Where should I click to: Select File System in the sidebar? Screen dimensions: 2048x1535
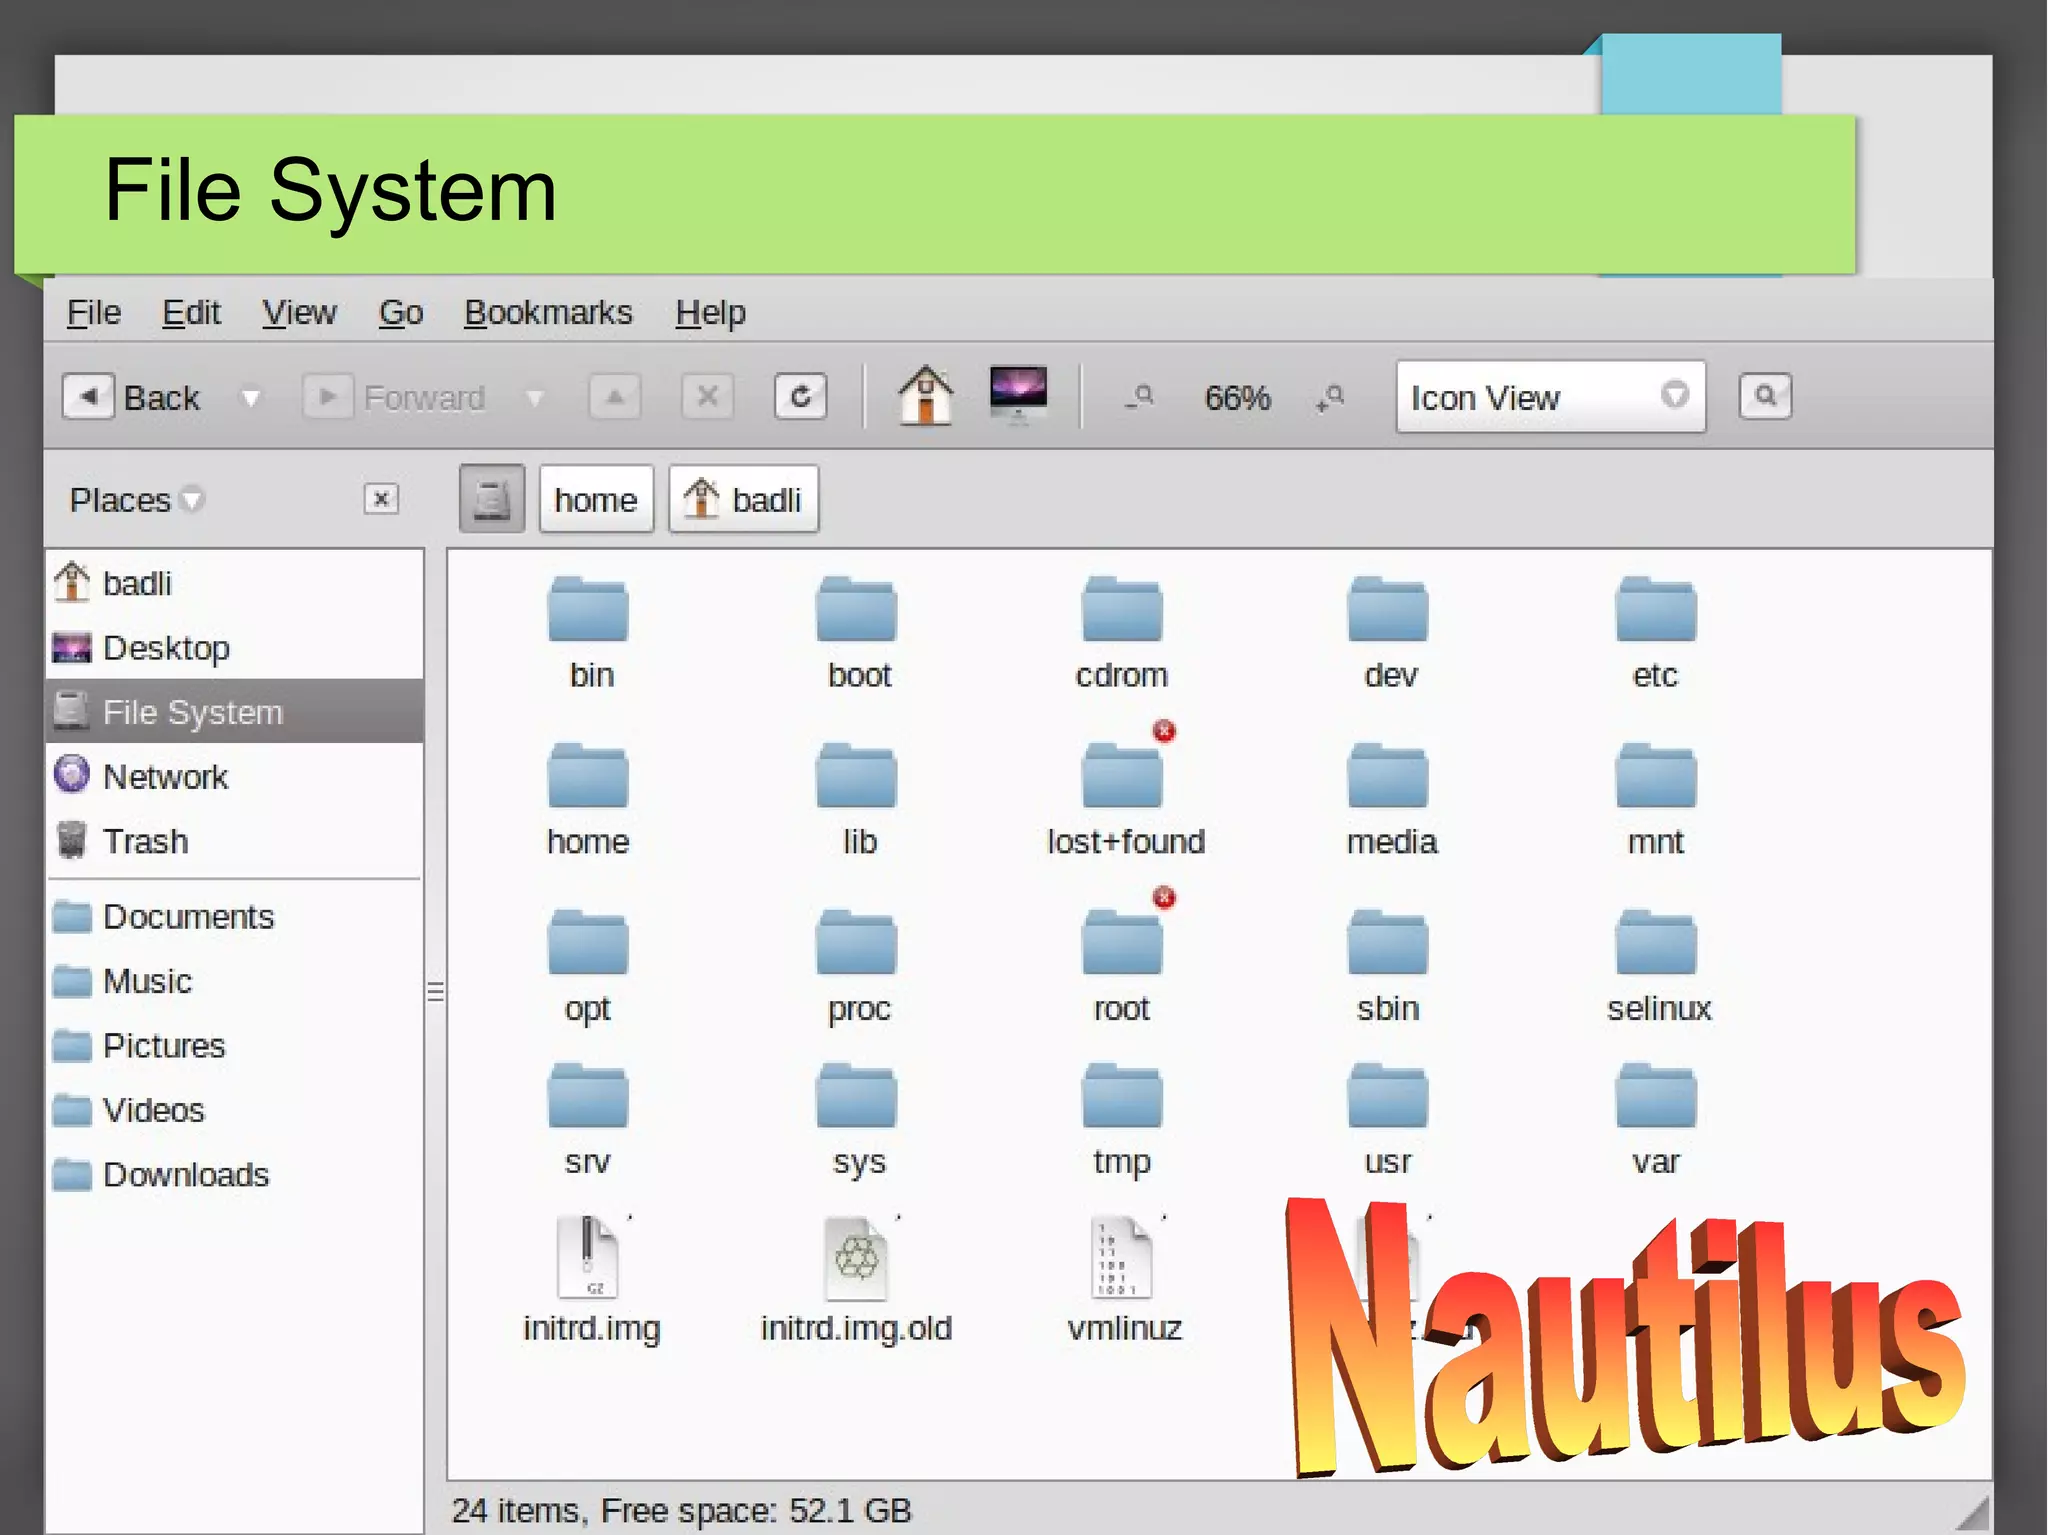(235, 712)
